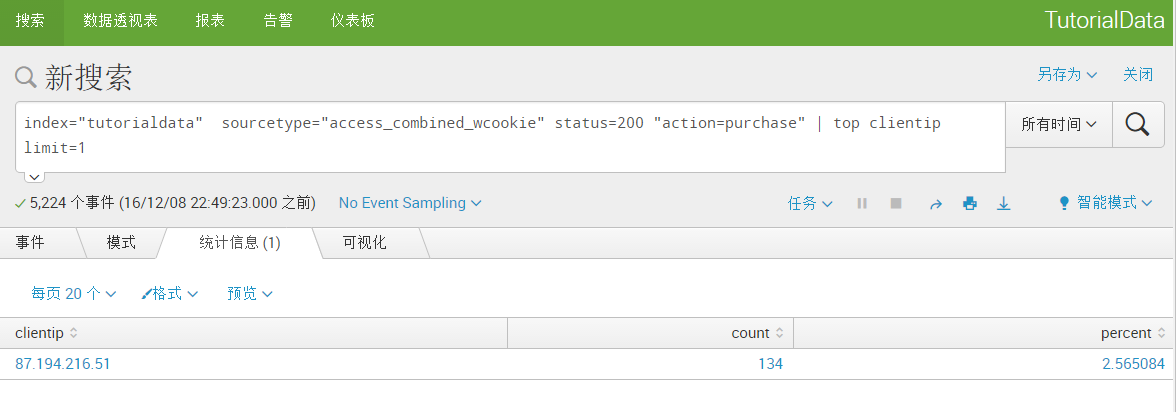The height and width of the screenshot is (412, 1176).
Task: Sort by count column arrows
Action: point(780,333)
